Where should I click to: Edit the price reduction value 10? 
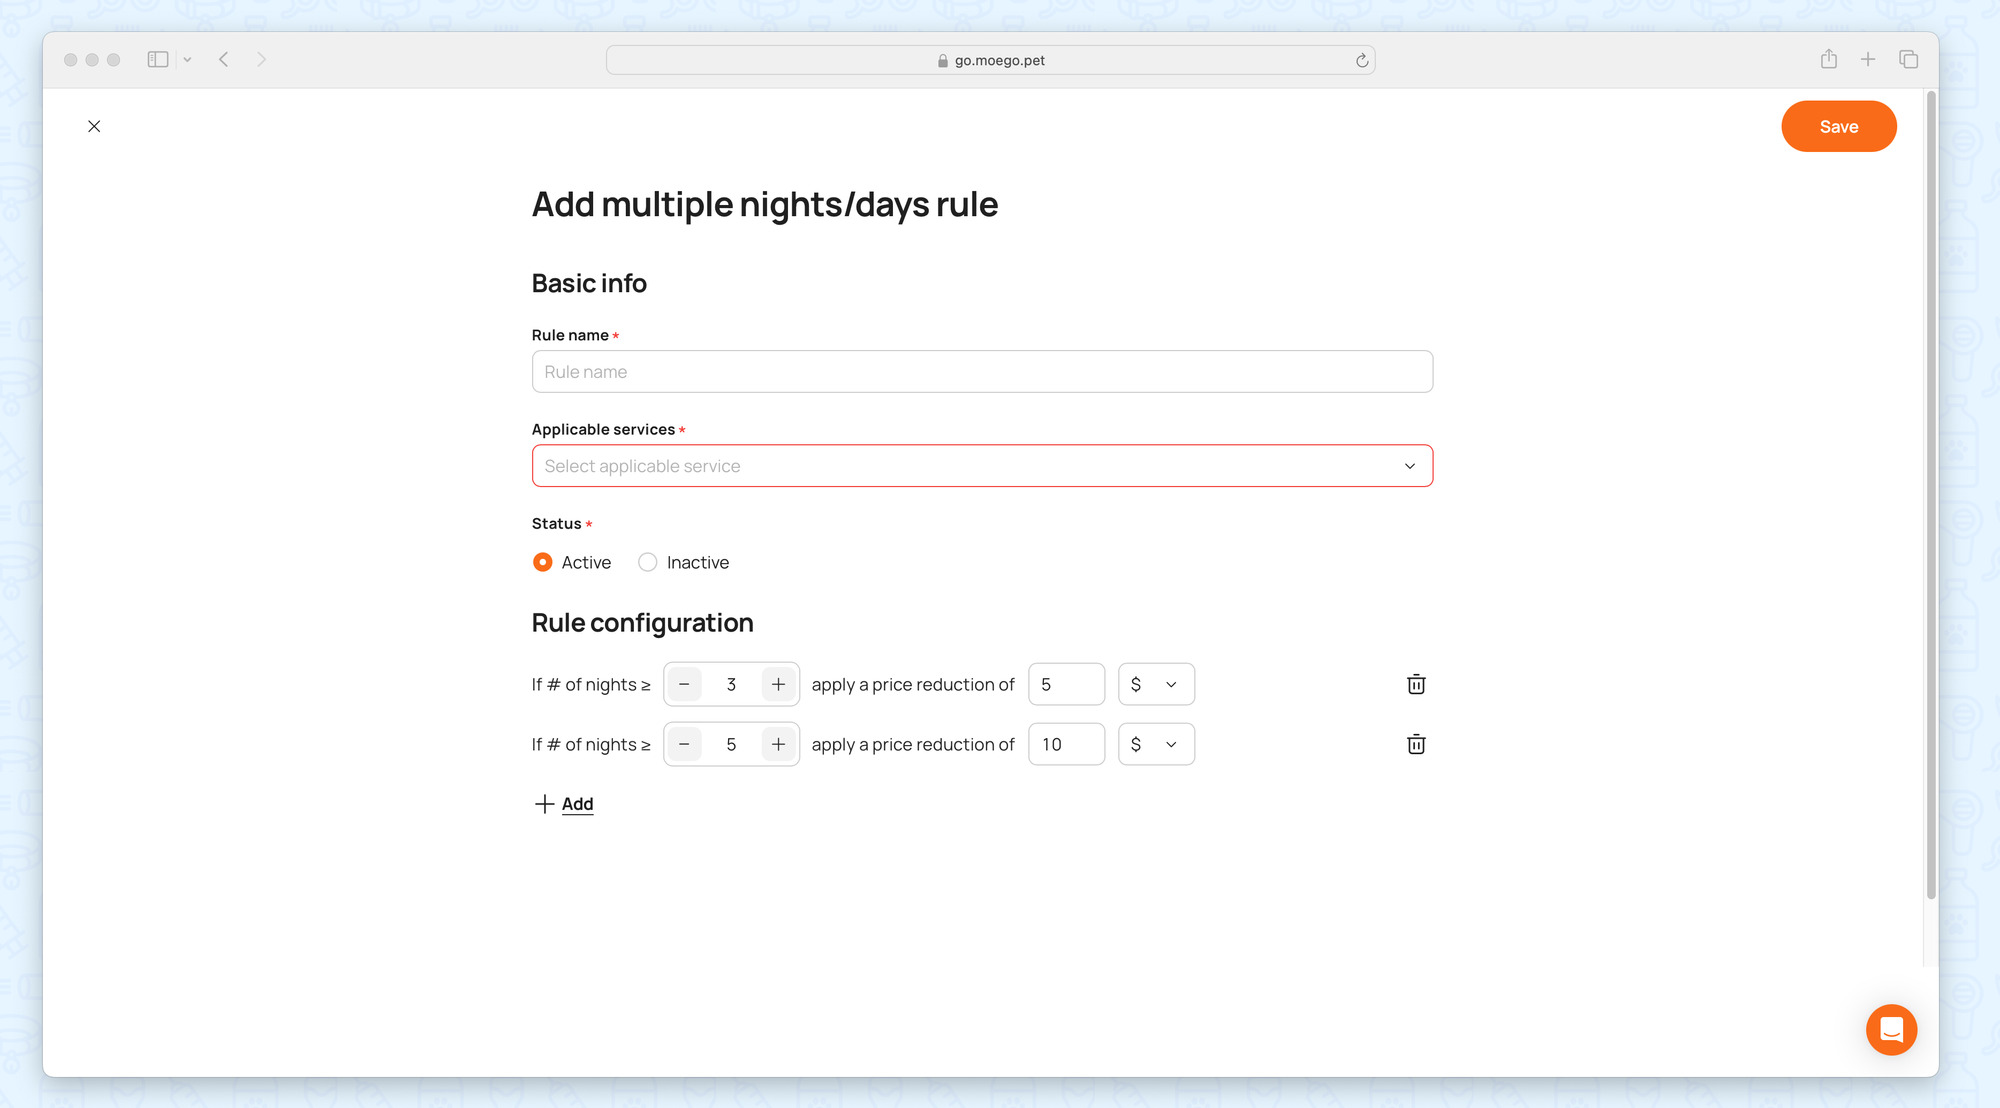[x=1066, y=744]
